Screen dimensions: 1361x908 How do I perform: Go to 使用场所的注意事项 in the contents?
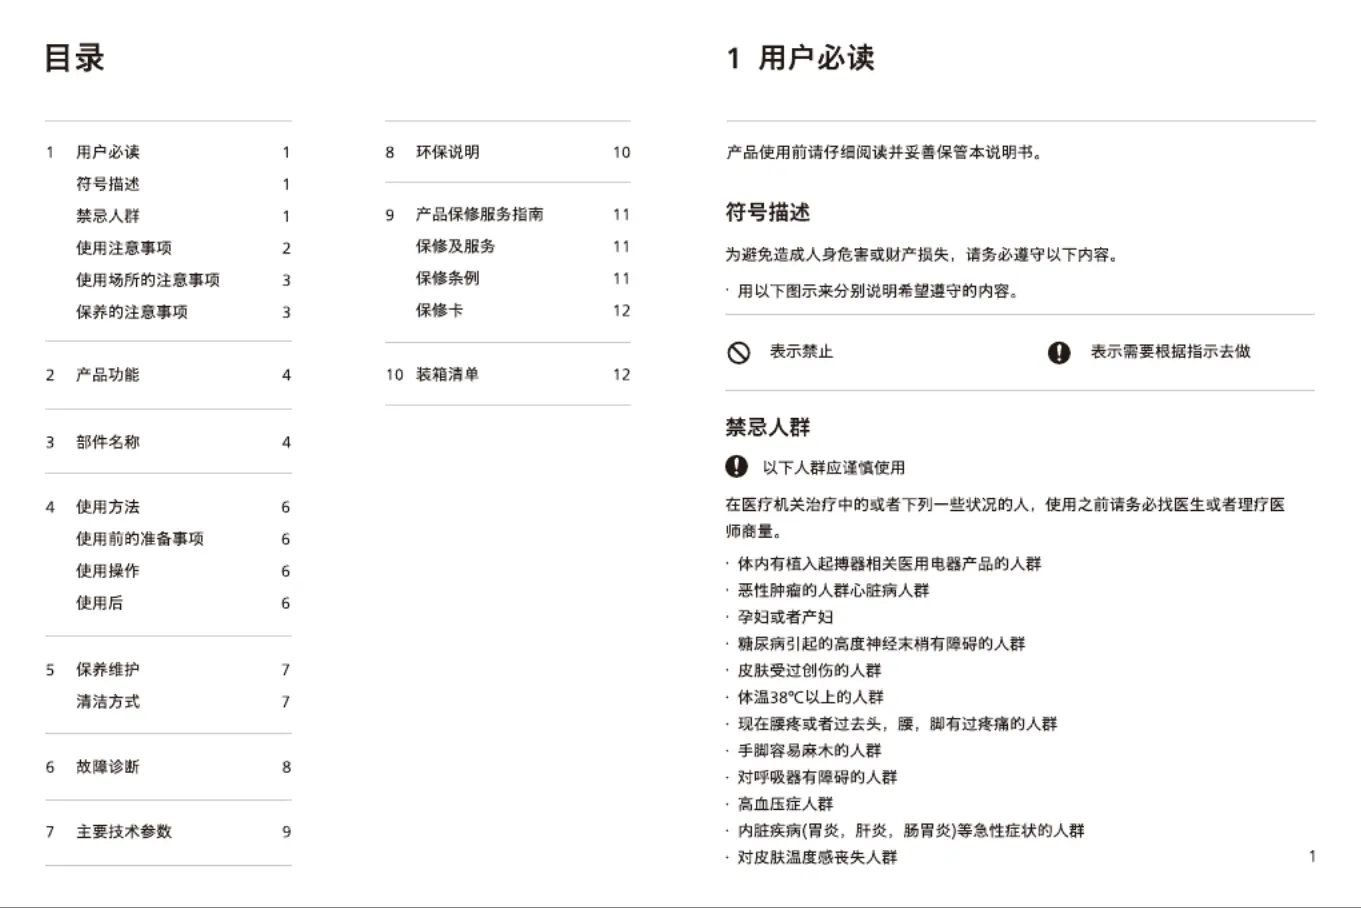[x=148, y=280]
